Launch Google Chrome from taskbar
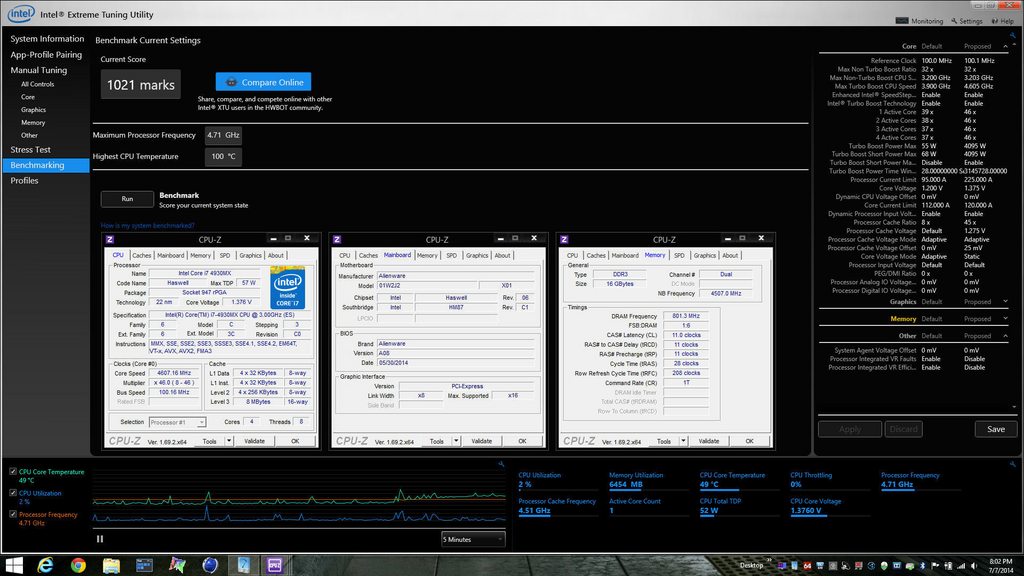 tap(78, 566)
